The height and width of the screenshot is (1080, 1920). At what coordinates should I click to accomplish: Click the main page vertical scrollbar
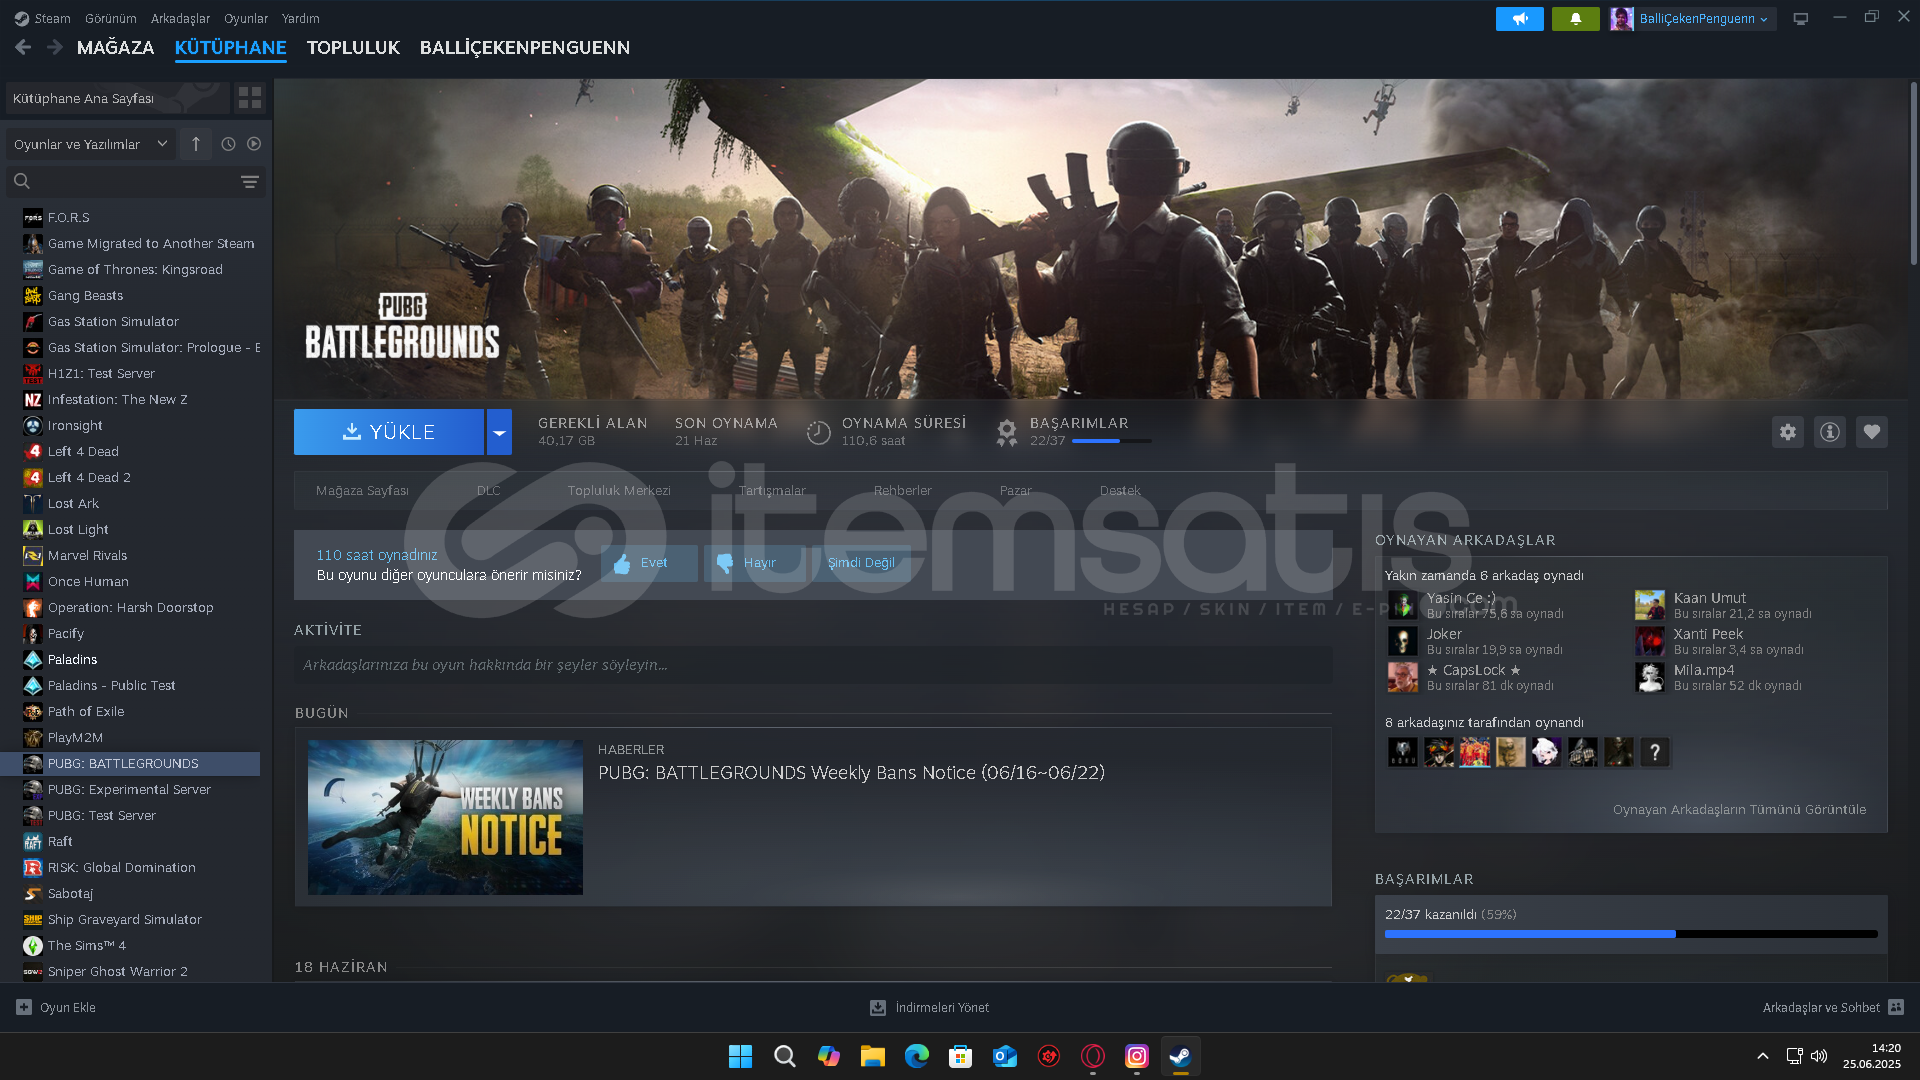tap(1913, 173)
